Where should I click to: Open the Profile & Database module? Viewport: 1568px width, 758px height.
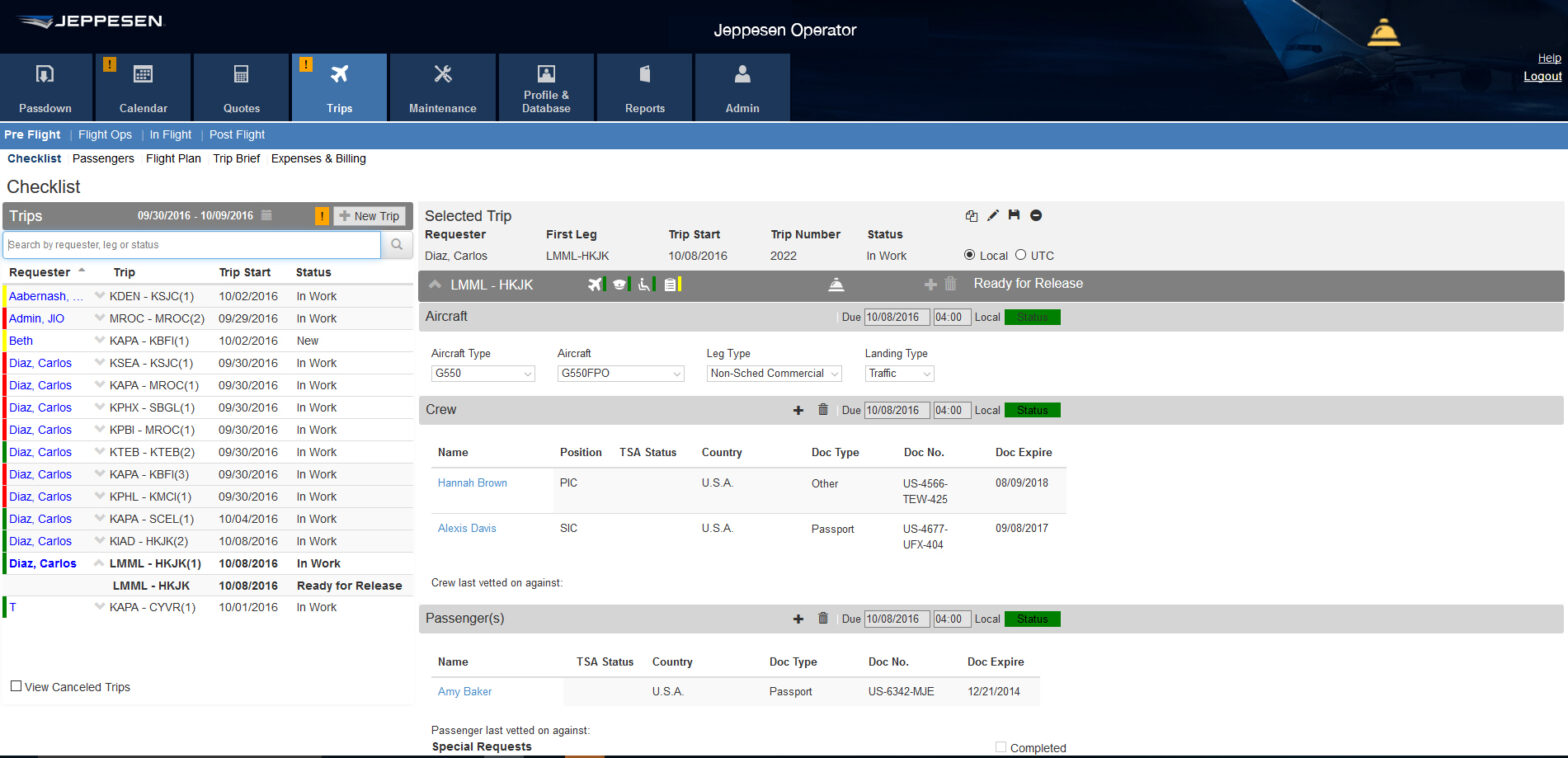pyautogui.click(x=546, y=87)
